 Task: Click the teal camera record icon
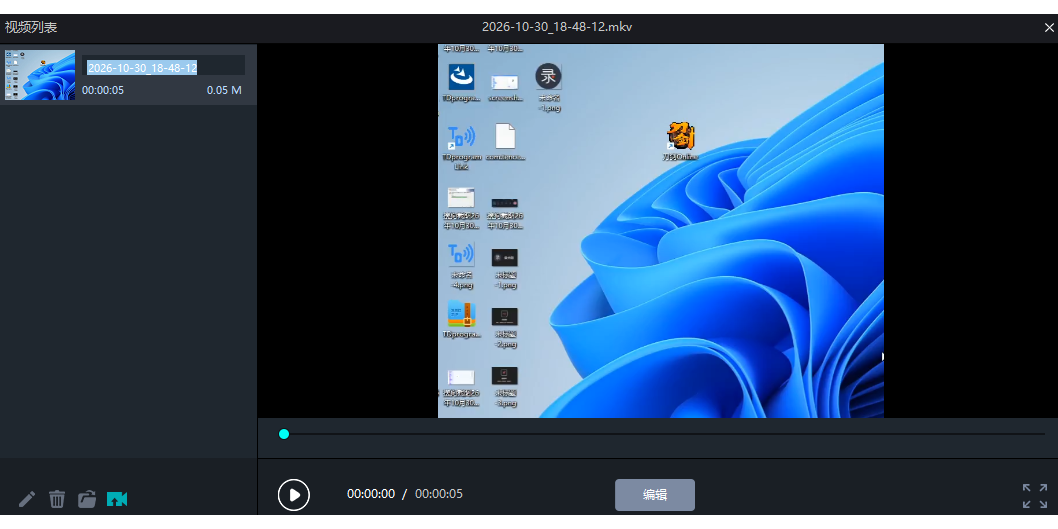pos(117,499)
